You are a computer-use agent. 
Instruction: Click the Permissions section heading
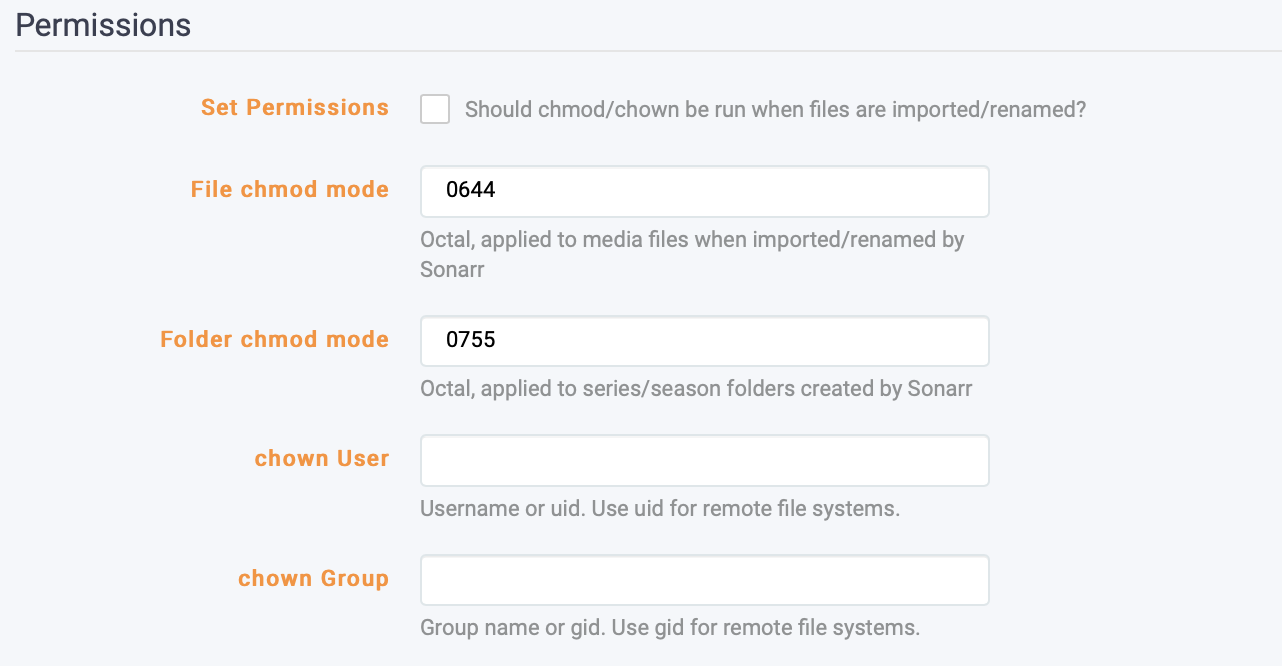click(103, 25)
